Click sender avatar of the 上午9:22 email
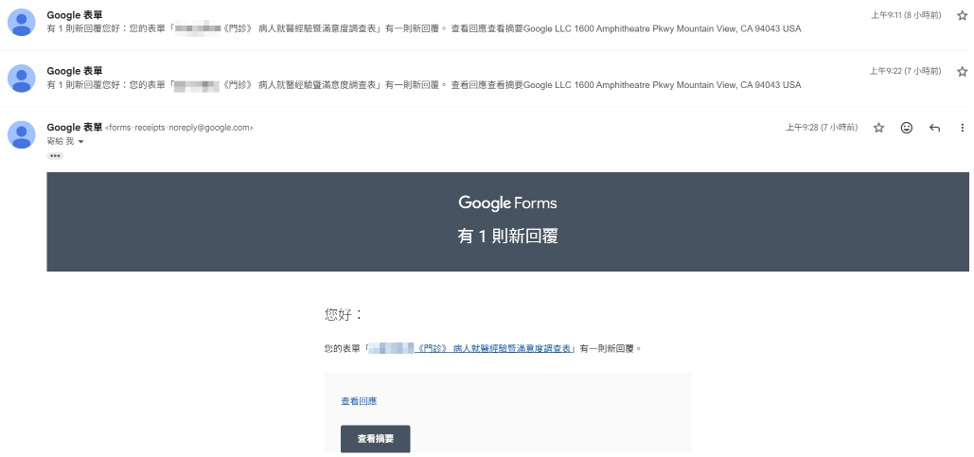This screenshot has height=457, width=974. tap(21, 78)
